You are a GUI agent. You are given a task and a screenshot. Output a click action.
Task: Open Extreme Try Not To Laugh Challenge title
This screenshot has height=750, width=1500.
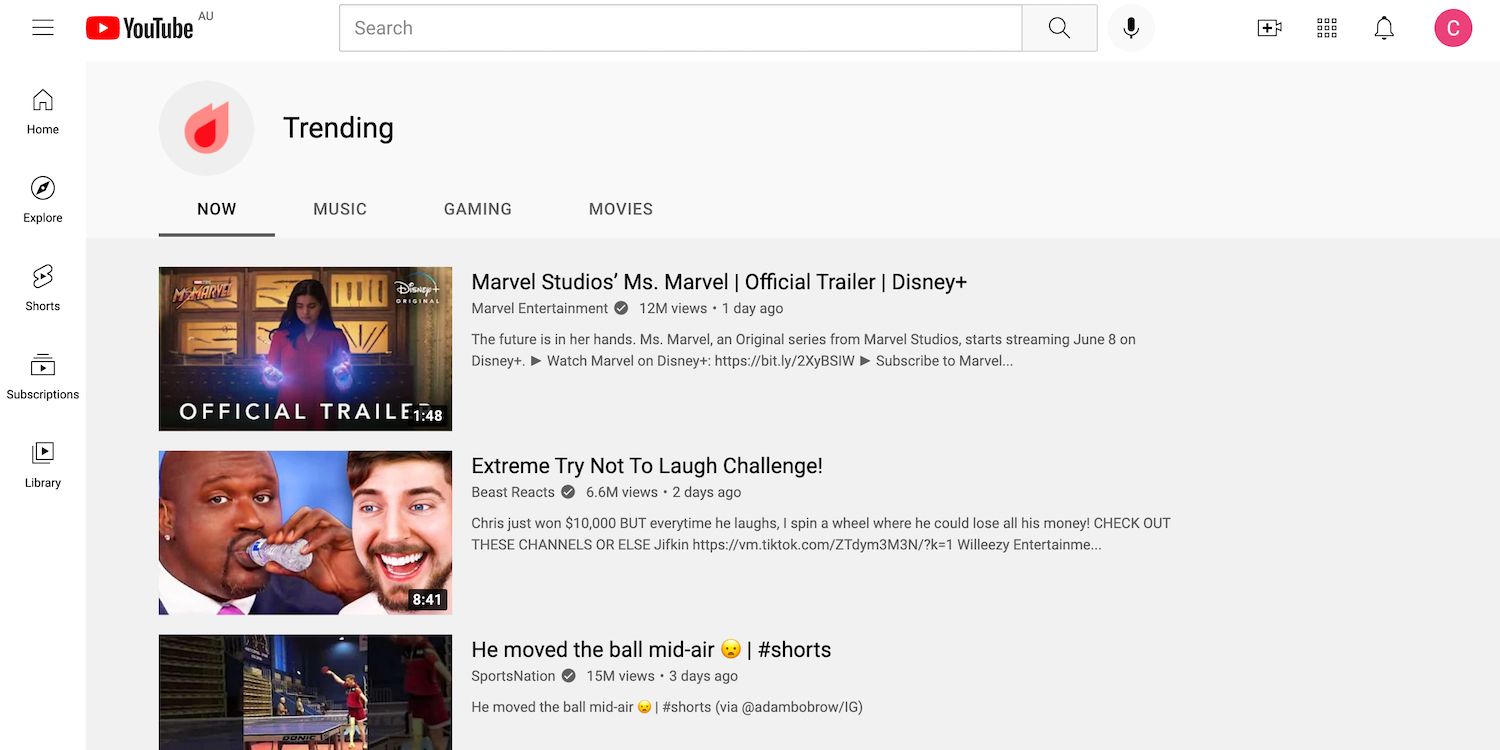tap(647, 466)
